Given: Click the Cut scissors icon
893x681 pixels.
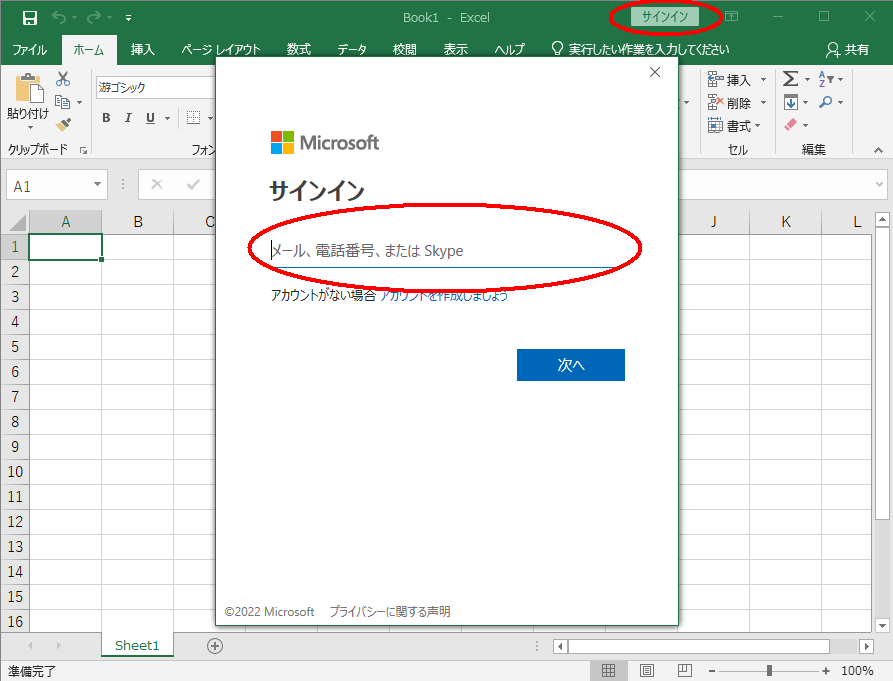Looking at the screenshot, I should (63, 79).
